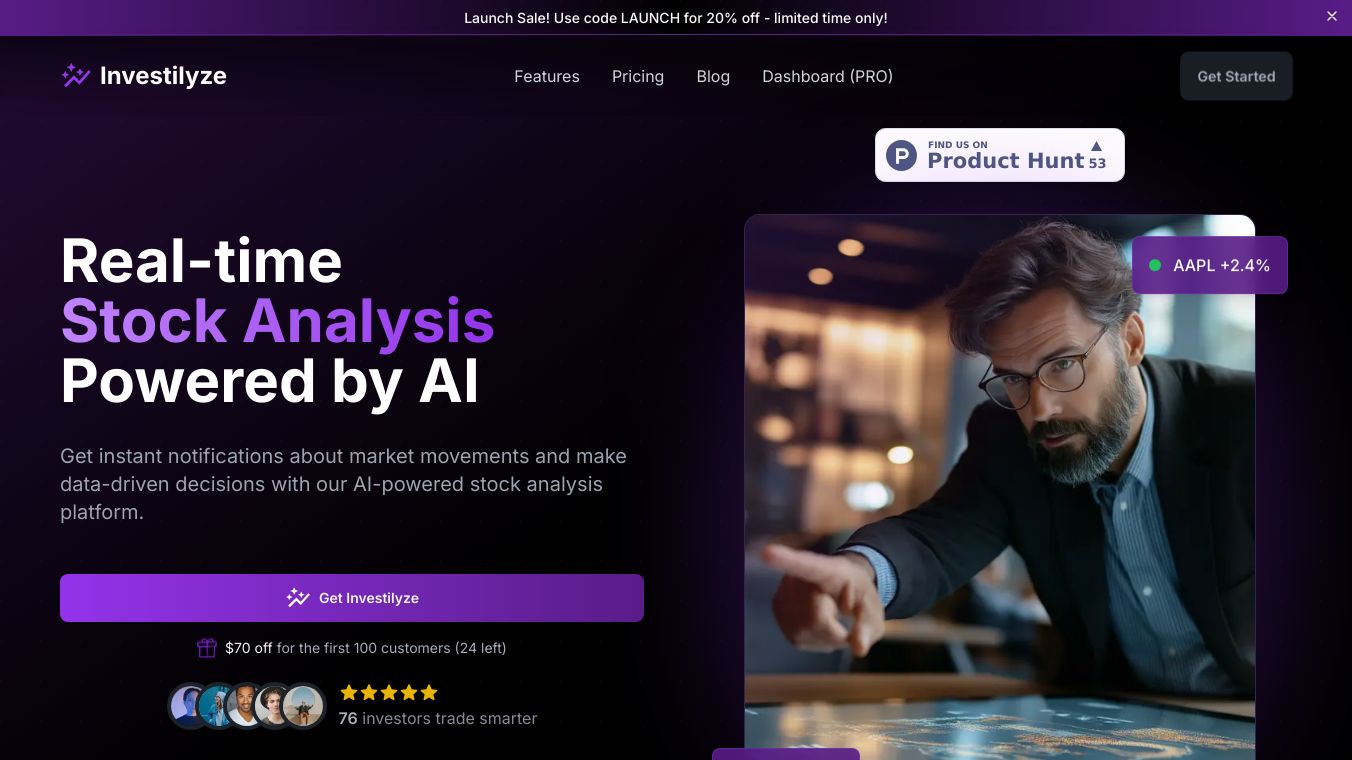
Task: Click the hero image of the bearded man
Action: tap(1000, 487)
